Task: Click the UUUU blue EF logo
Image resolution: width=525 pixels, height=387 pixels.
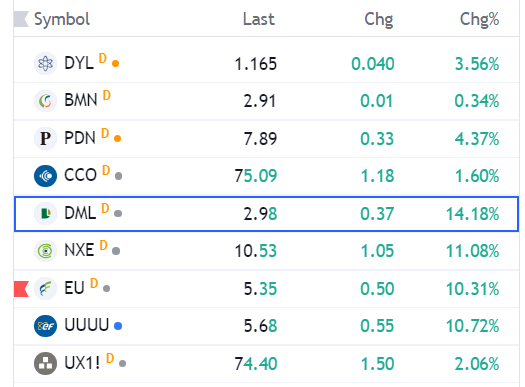Action: (45, 326)
